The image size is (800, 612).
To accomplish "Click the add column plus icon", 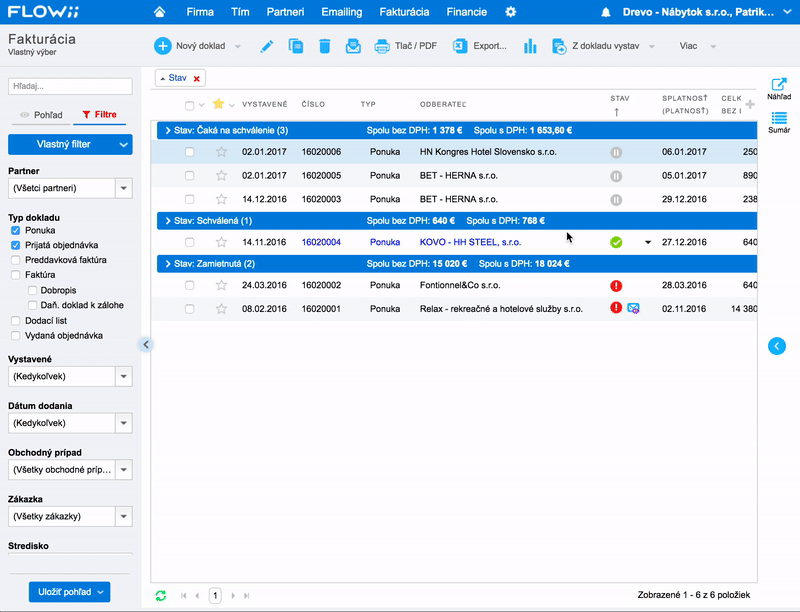I will [x=749, y=105].
